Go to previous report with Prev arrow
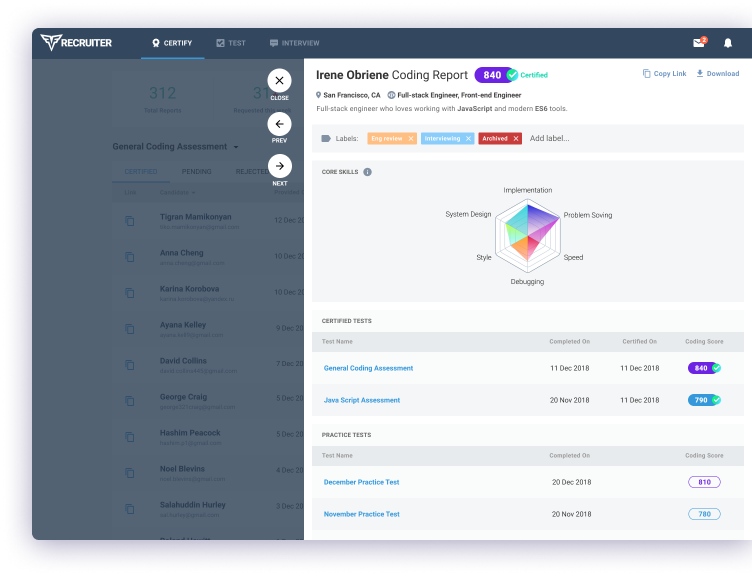The height and width of the screenshot is (576, 752). (279, 124)
